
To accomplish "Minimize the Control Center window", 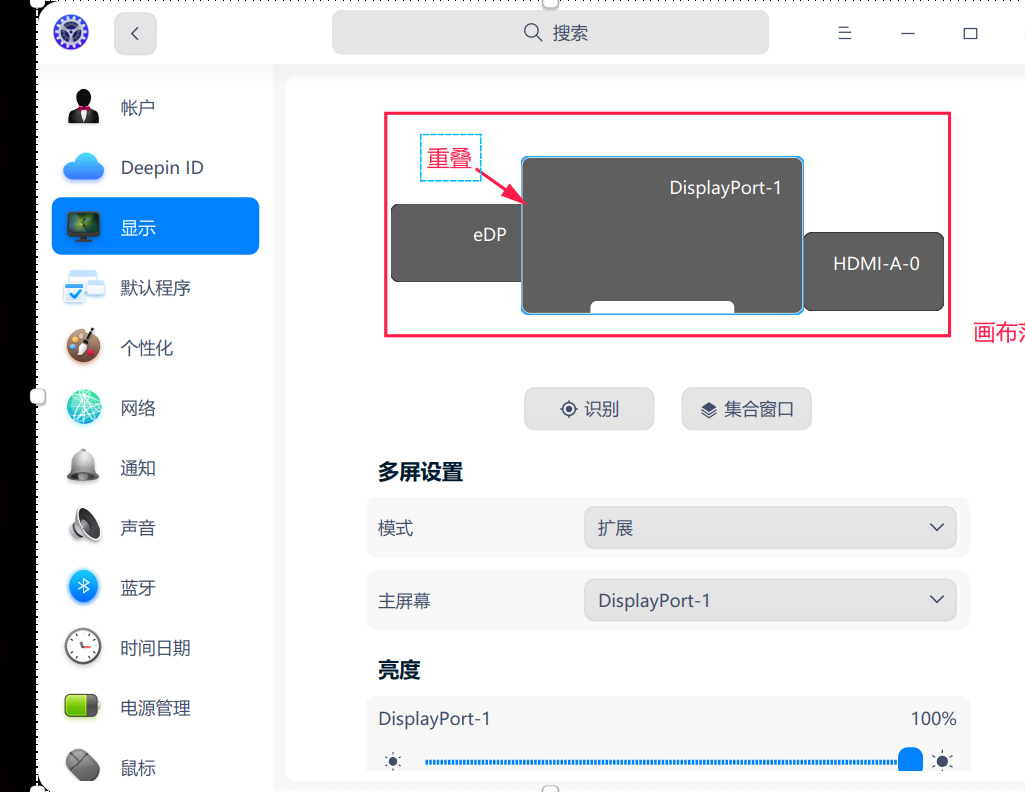I will [x=908, y=33].
